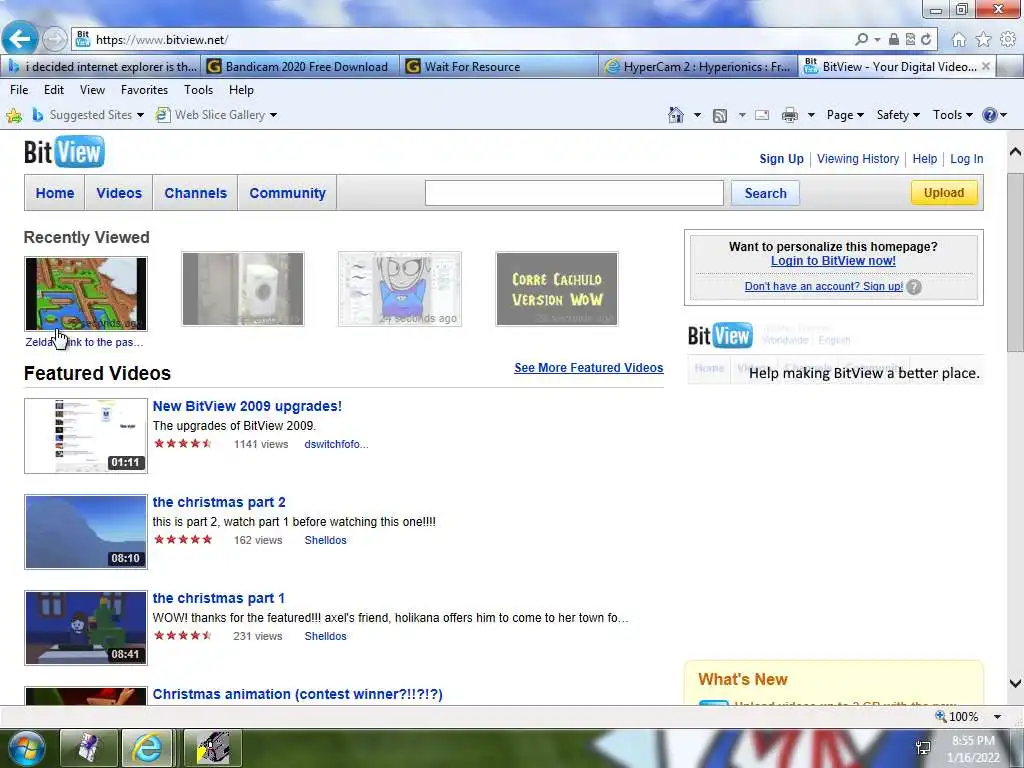The height and width of the screenshot is (768, 1024).
Task: Open the Tools gear icon at top right
Action: click(1008, 40)
